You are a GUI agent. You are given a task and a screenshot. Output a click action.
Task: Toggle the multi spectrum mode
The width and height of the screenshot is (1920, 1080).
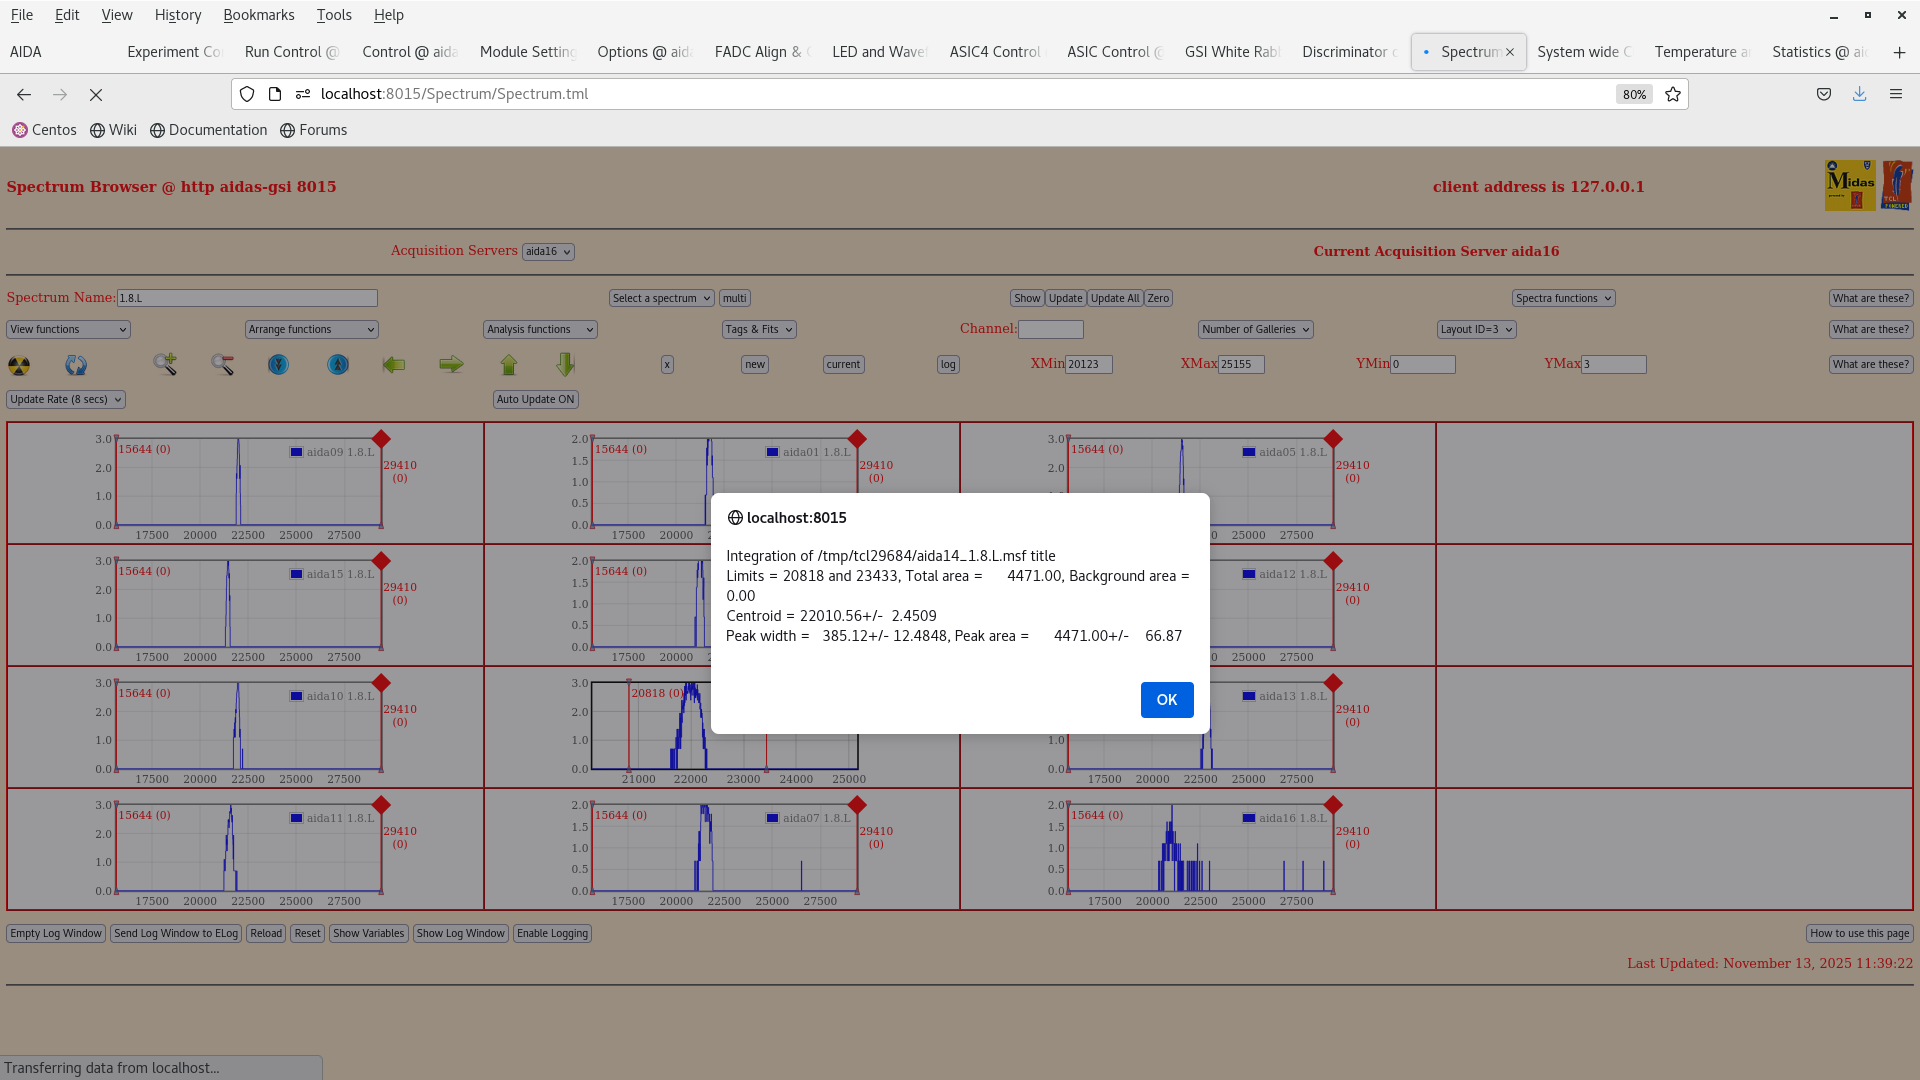[734, 298]
